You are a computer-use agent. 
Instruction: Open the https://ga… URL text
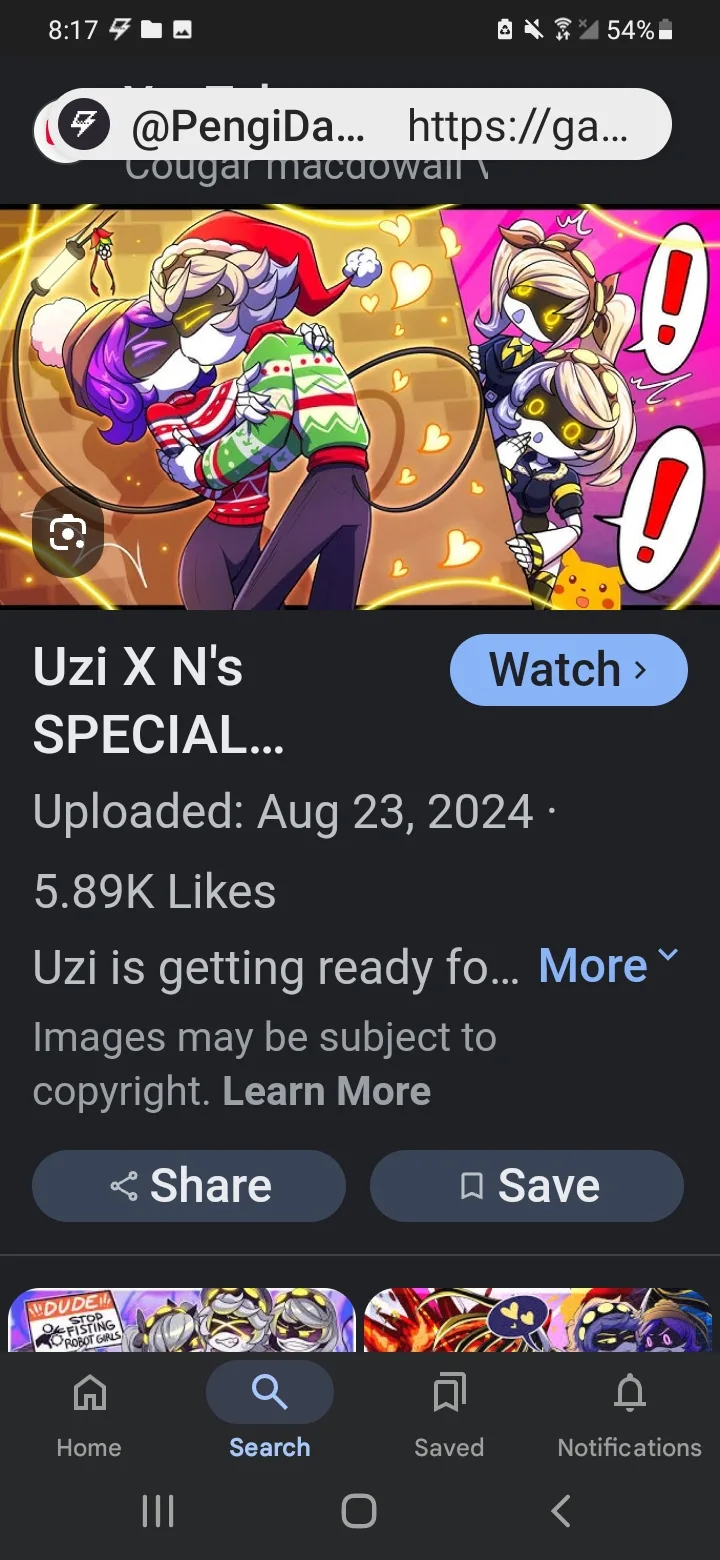coord(518,127)
